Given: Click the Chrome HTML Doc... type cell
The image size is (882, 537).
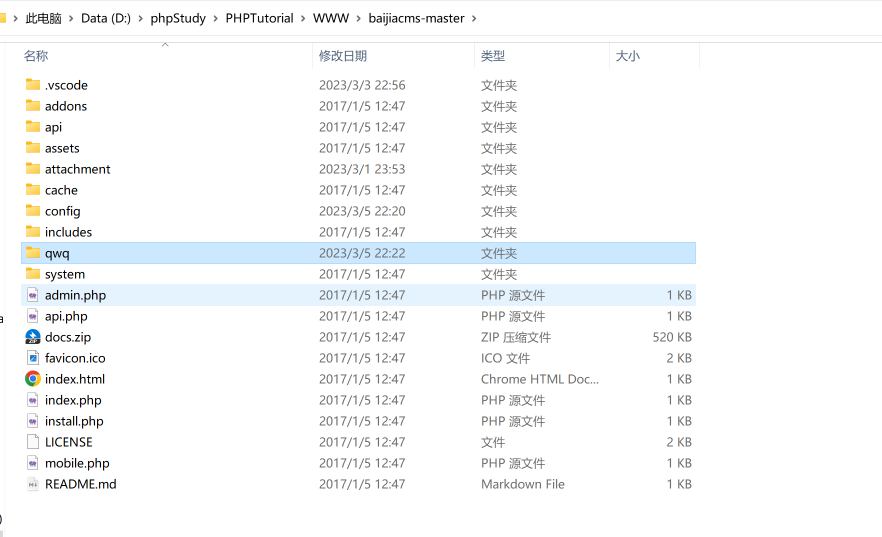Looking at the screenshot, I should 539,379.
